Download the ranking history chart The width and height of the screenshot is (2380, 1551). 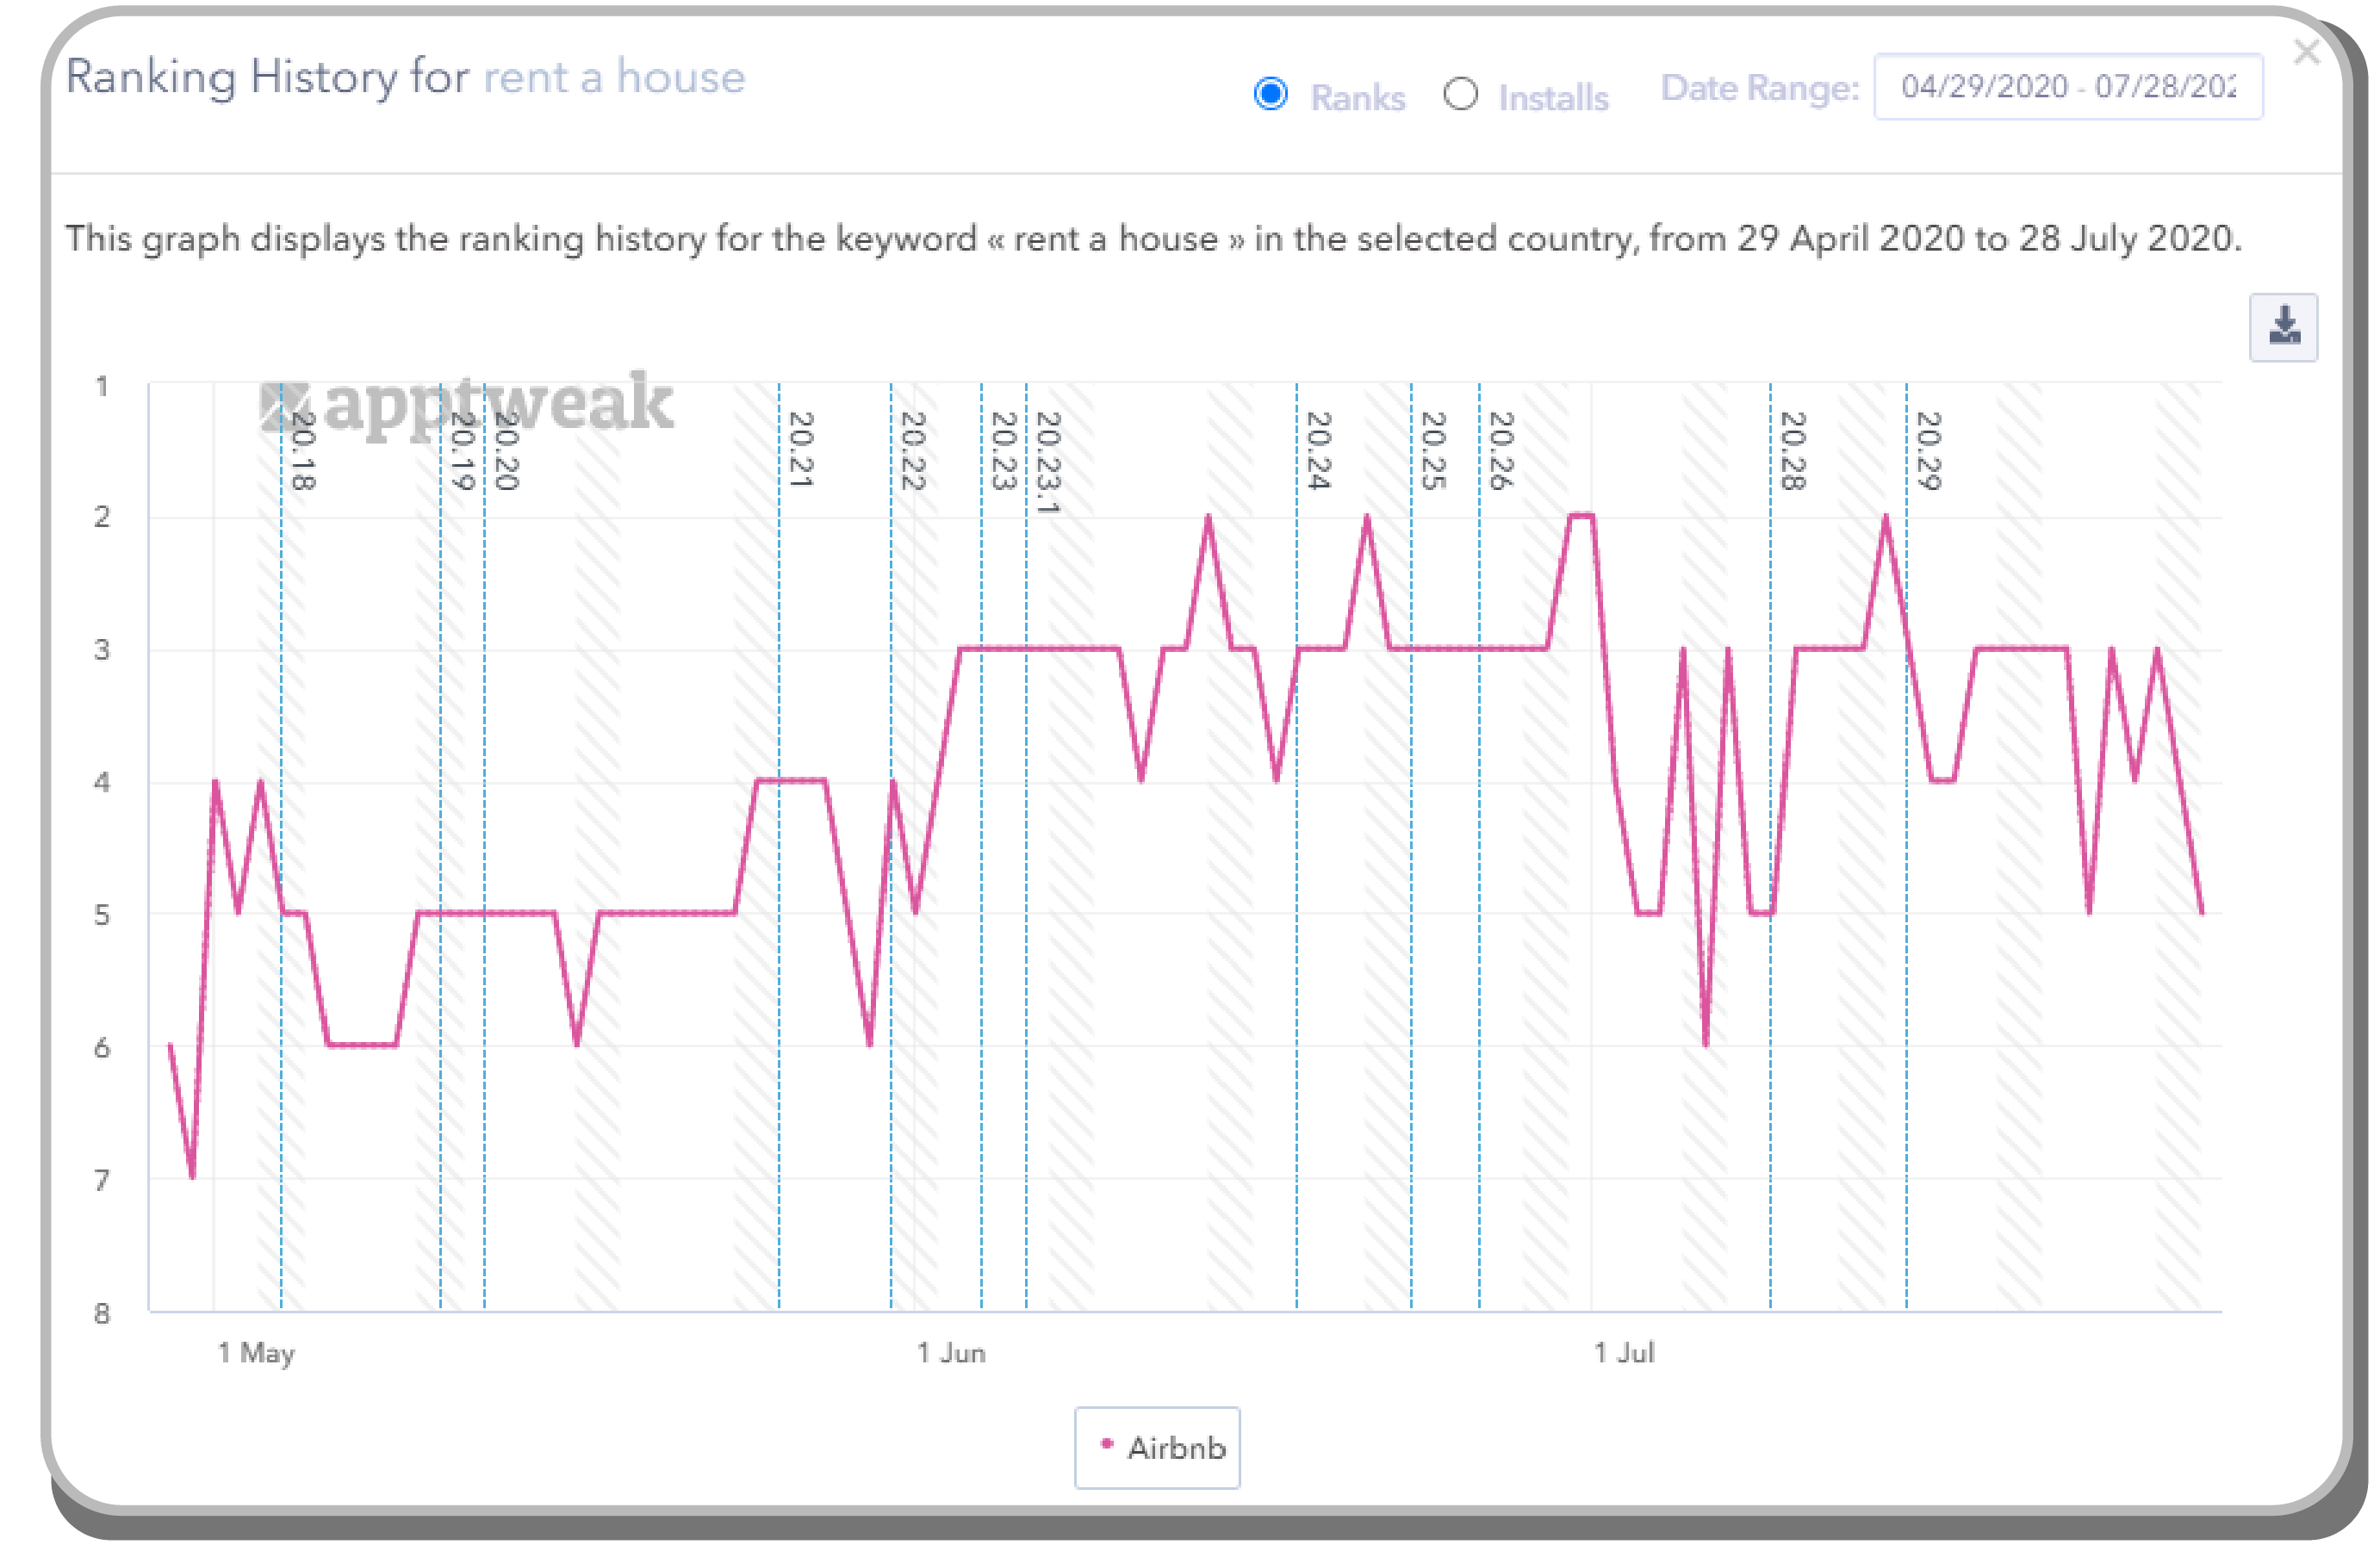pyautogui.click(x=2285, y=327)
